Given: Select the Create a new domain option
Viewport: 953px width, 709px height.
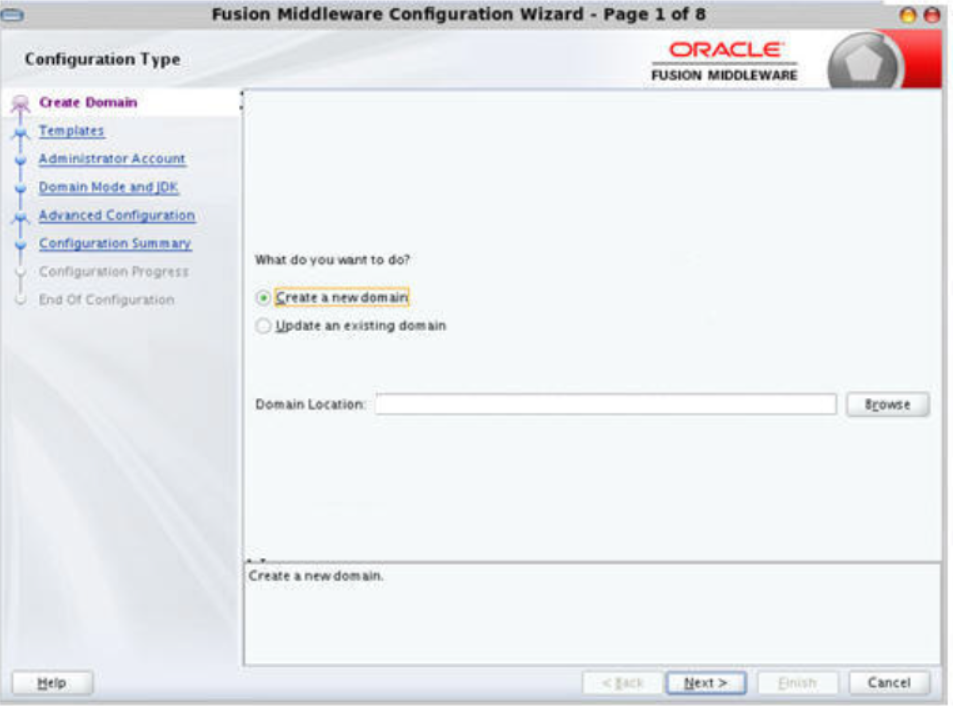Looking at the screenshot, I should 262,296.
